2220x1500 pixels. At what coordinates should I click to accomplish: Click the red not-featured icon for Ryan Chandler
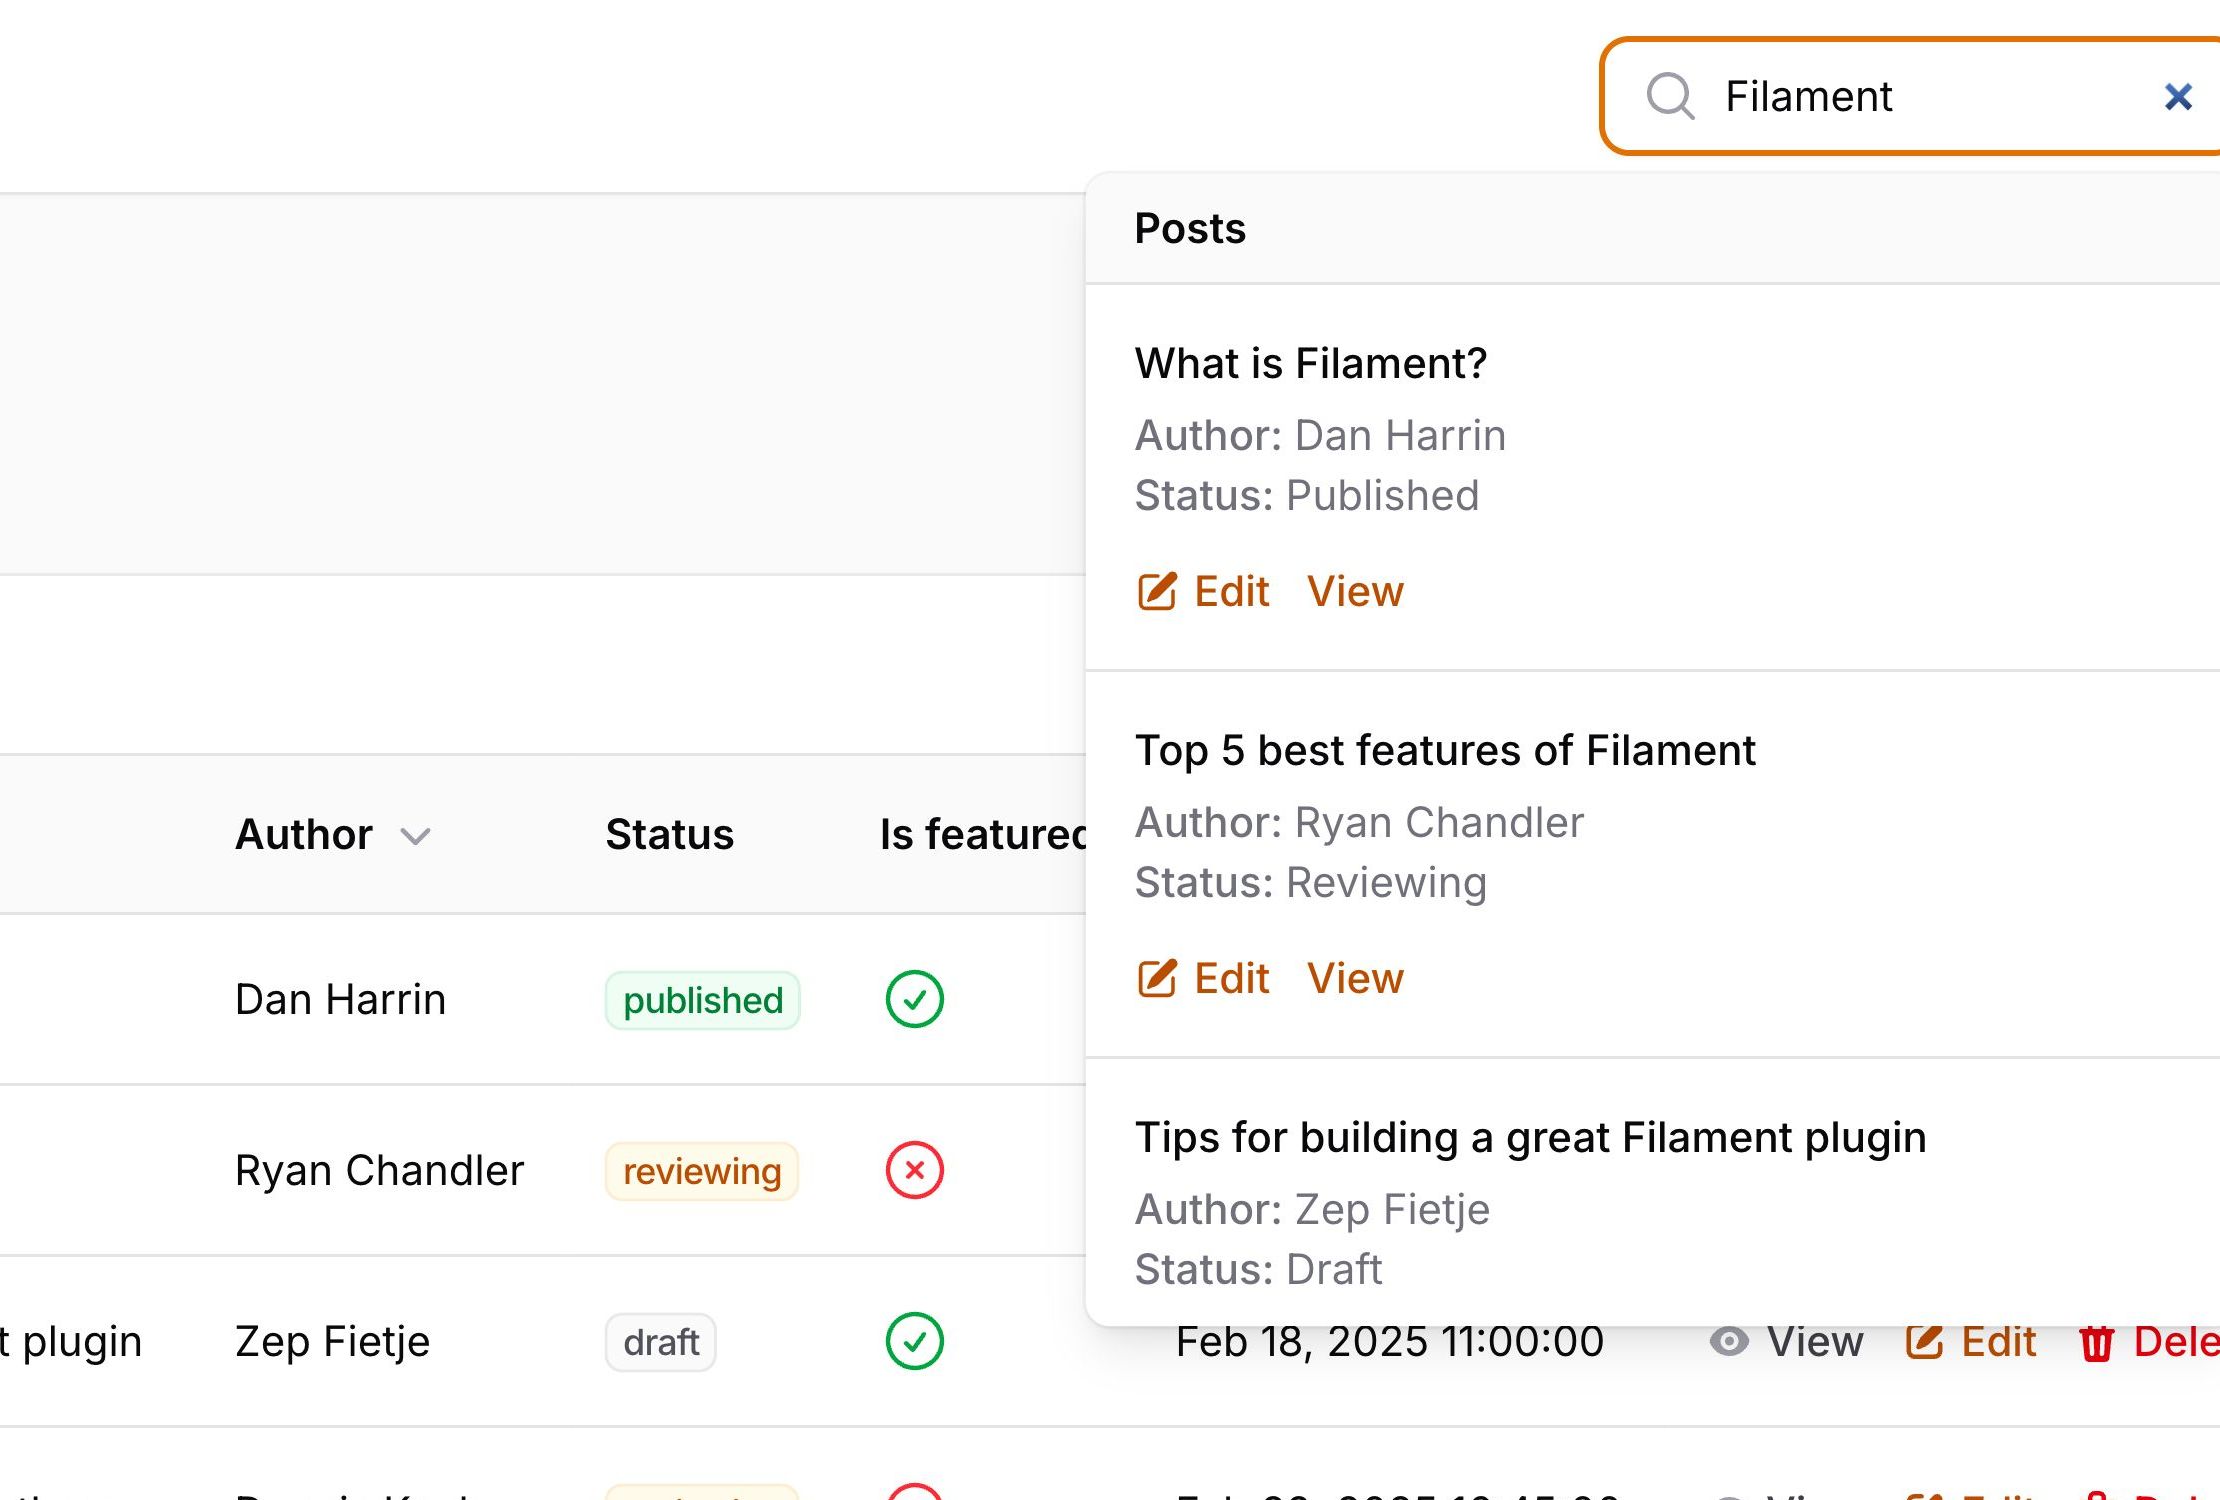click(914, 1170)
